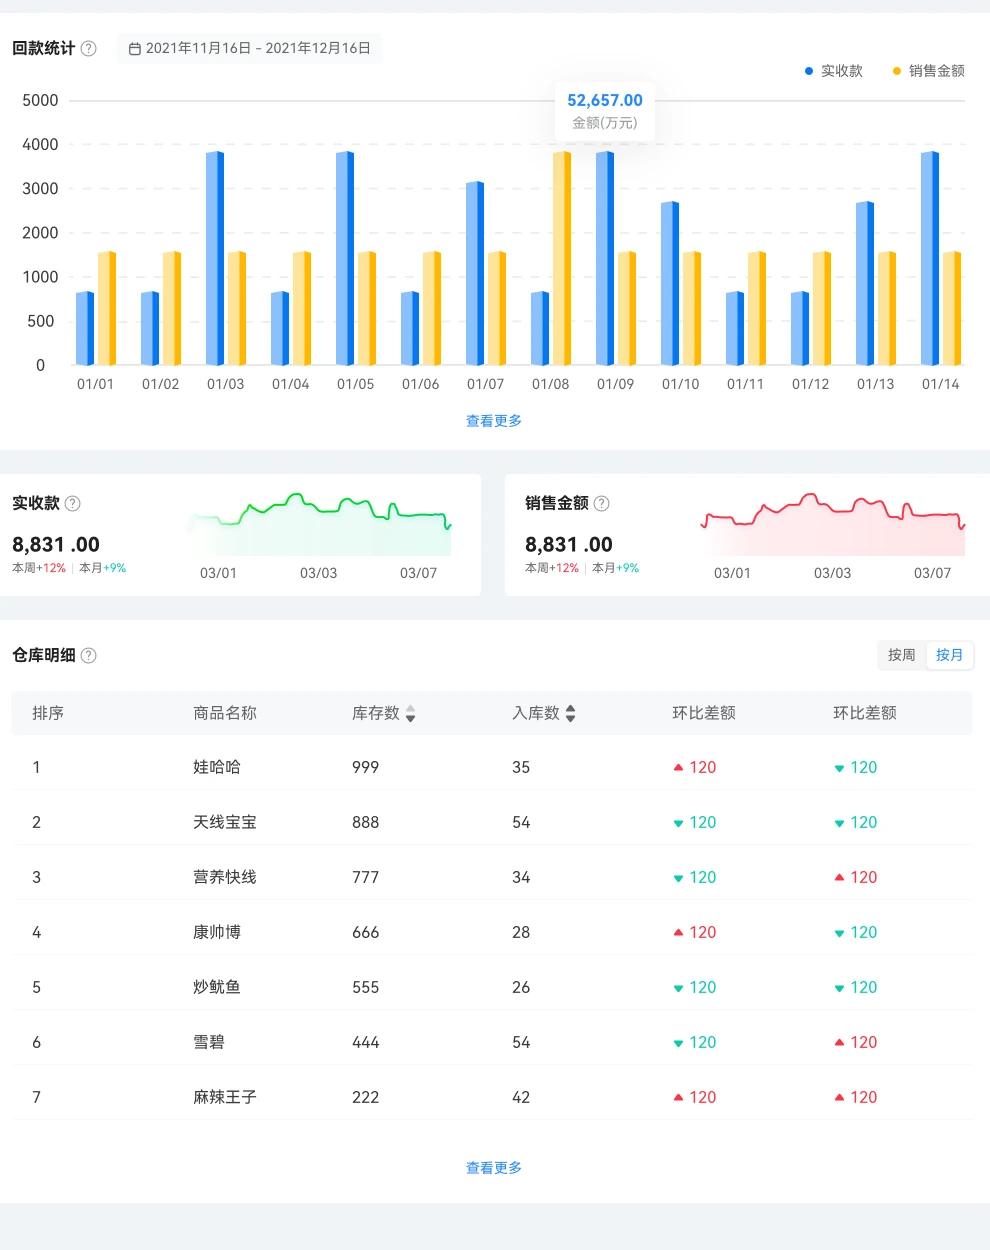Click 入库数 value 42 in 麻辣王子 row
990x1250 pixels.
pos(521,1097)
